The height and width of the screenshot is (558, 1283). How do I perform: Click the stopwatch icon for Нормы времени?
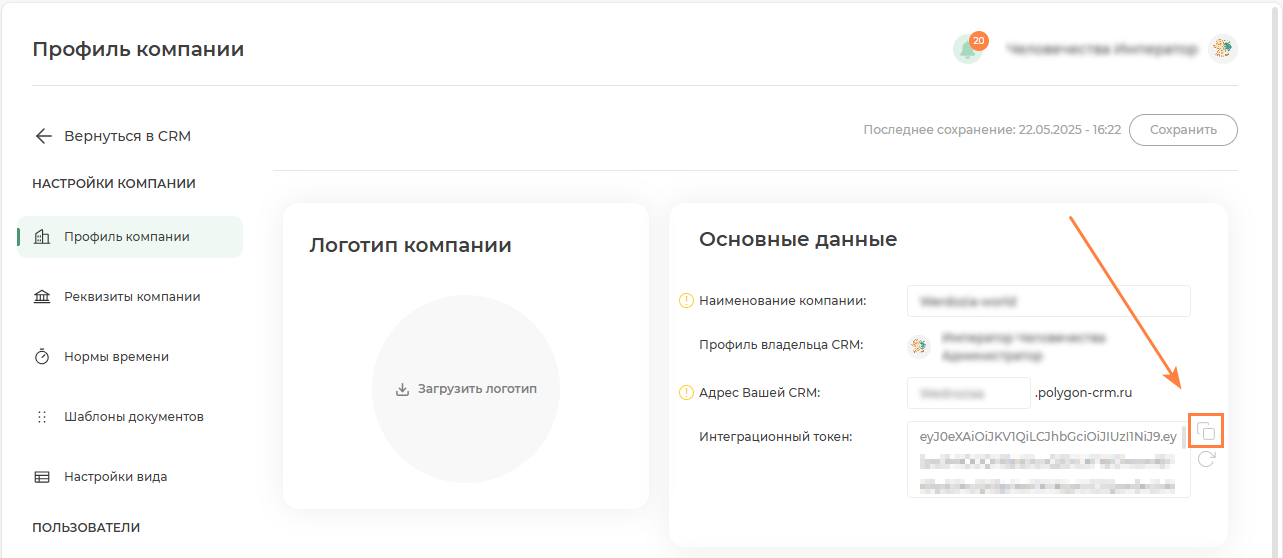pos(42,357)
